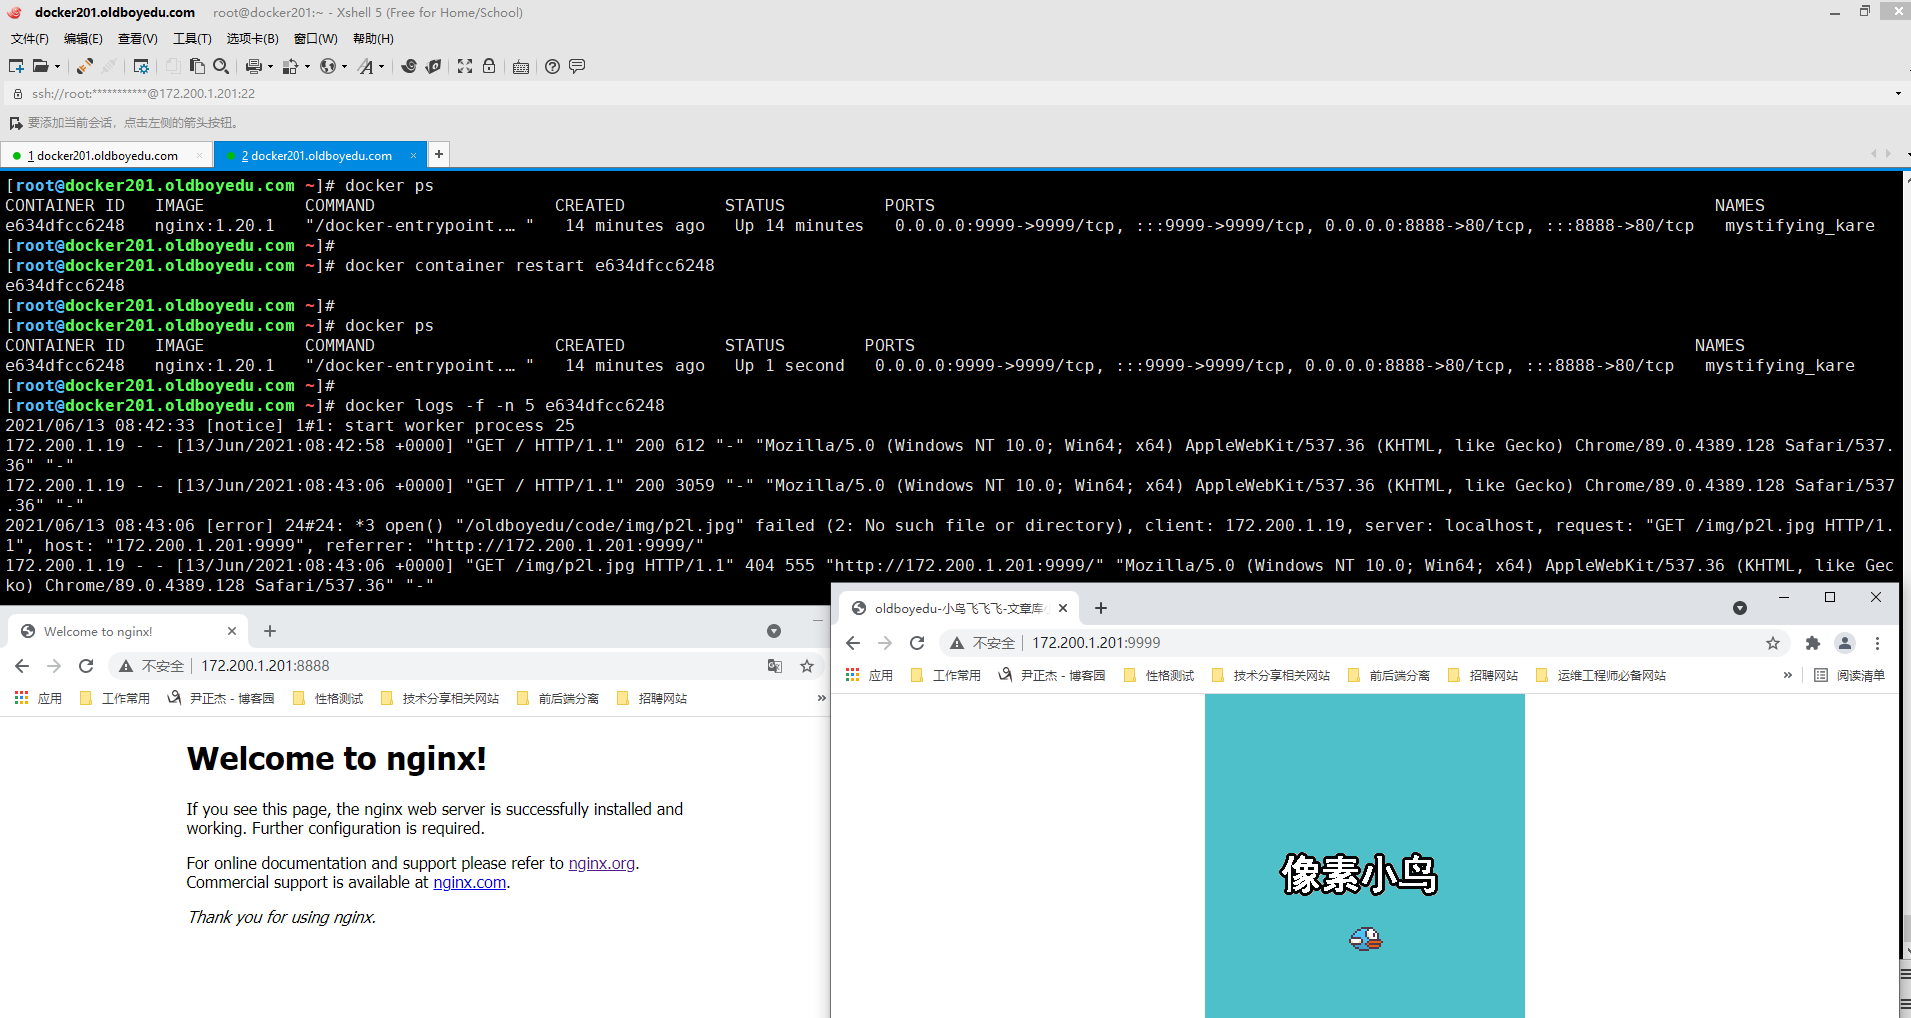Follow the nginx.org link

pyautogui.click(x=601, y=863)
